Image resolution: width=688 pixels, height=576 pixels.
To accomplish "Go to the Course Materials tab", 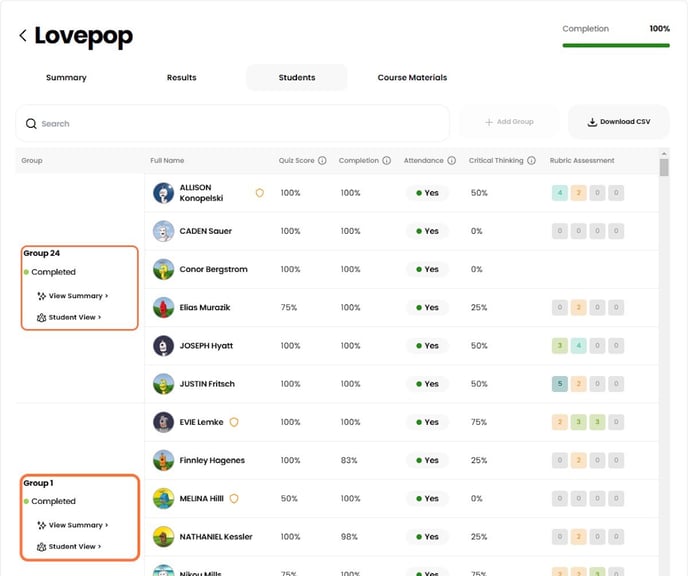I will (x=412, y=78).
